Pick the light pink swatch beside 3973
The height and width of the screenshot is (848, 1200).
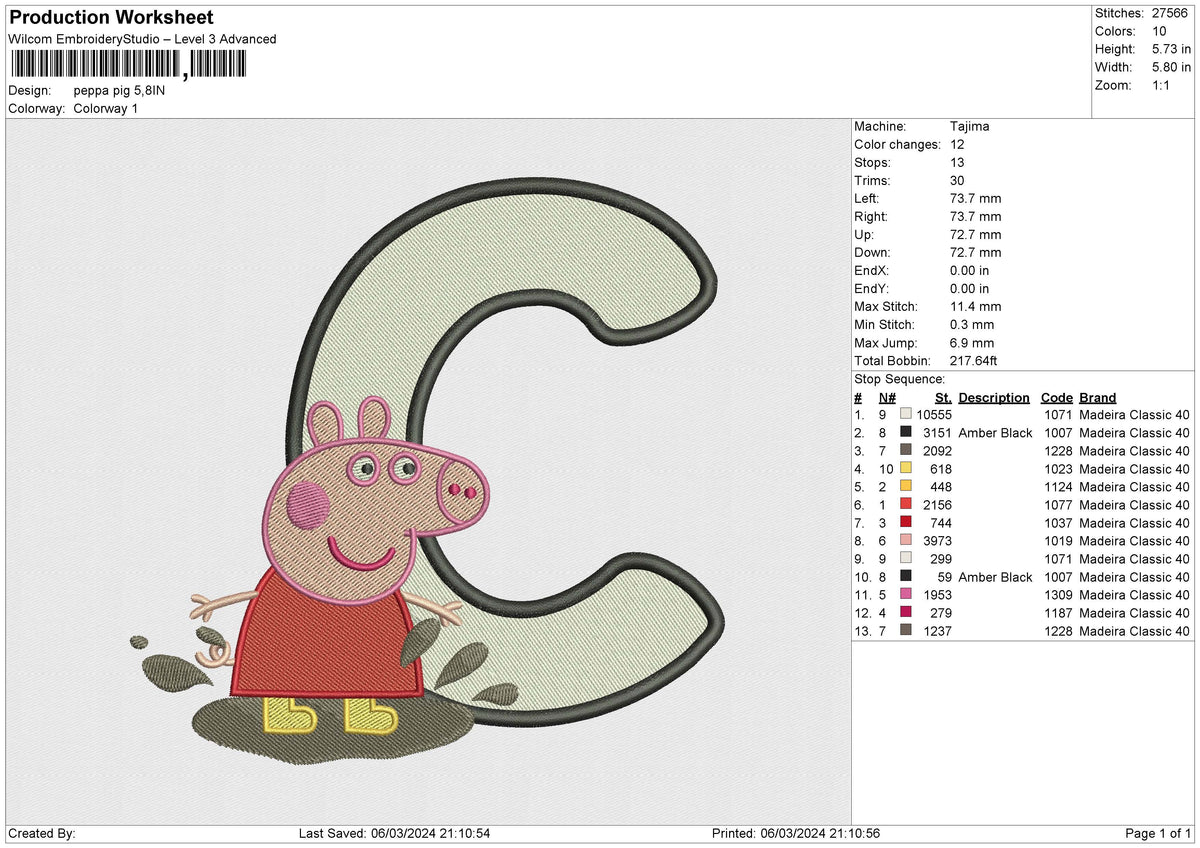(x=906, y=540)
